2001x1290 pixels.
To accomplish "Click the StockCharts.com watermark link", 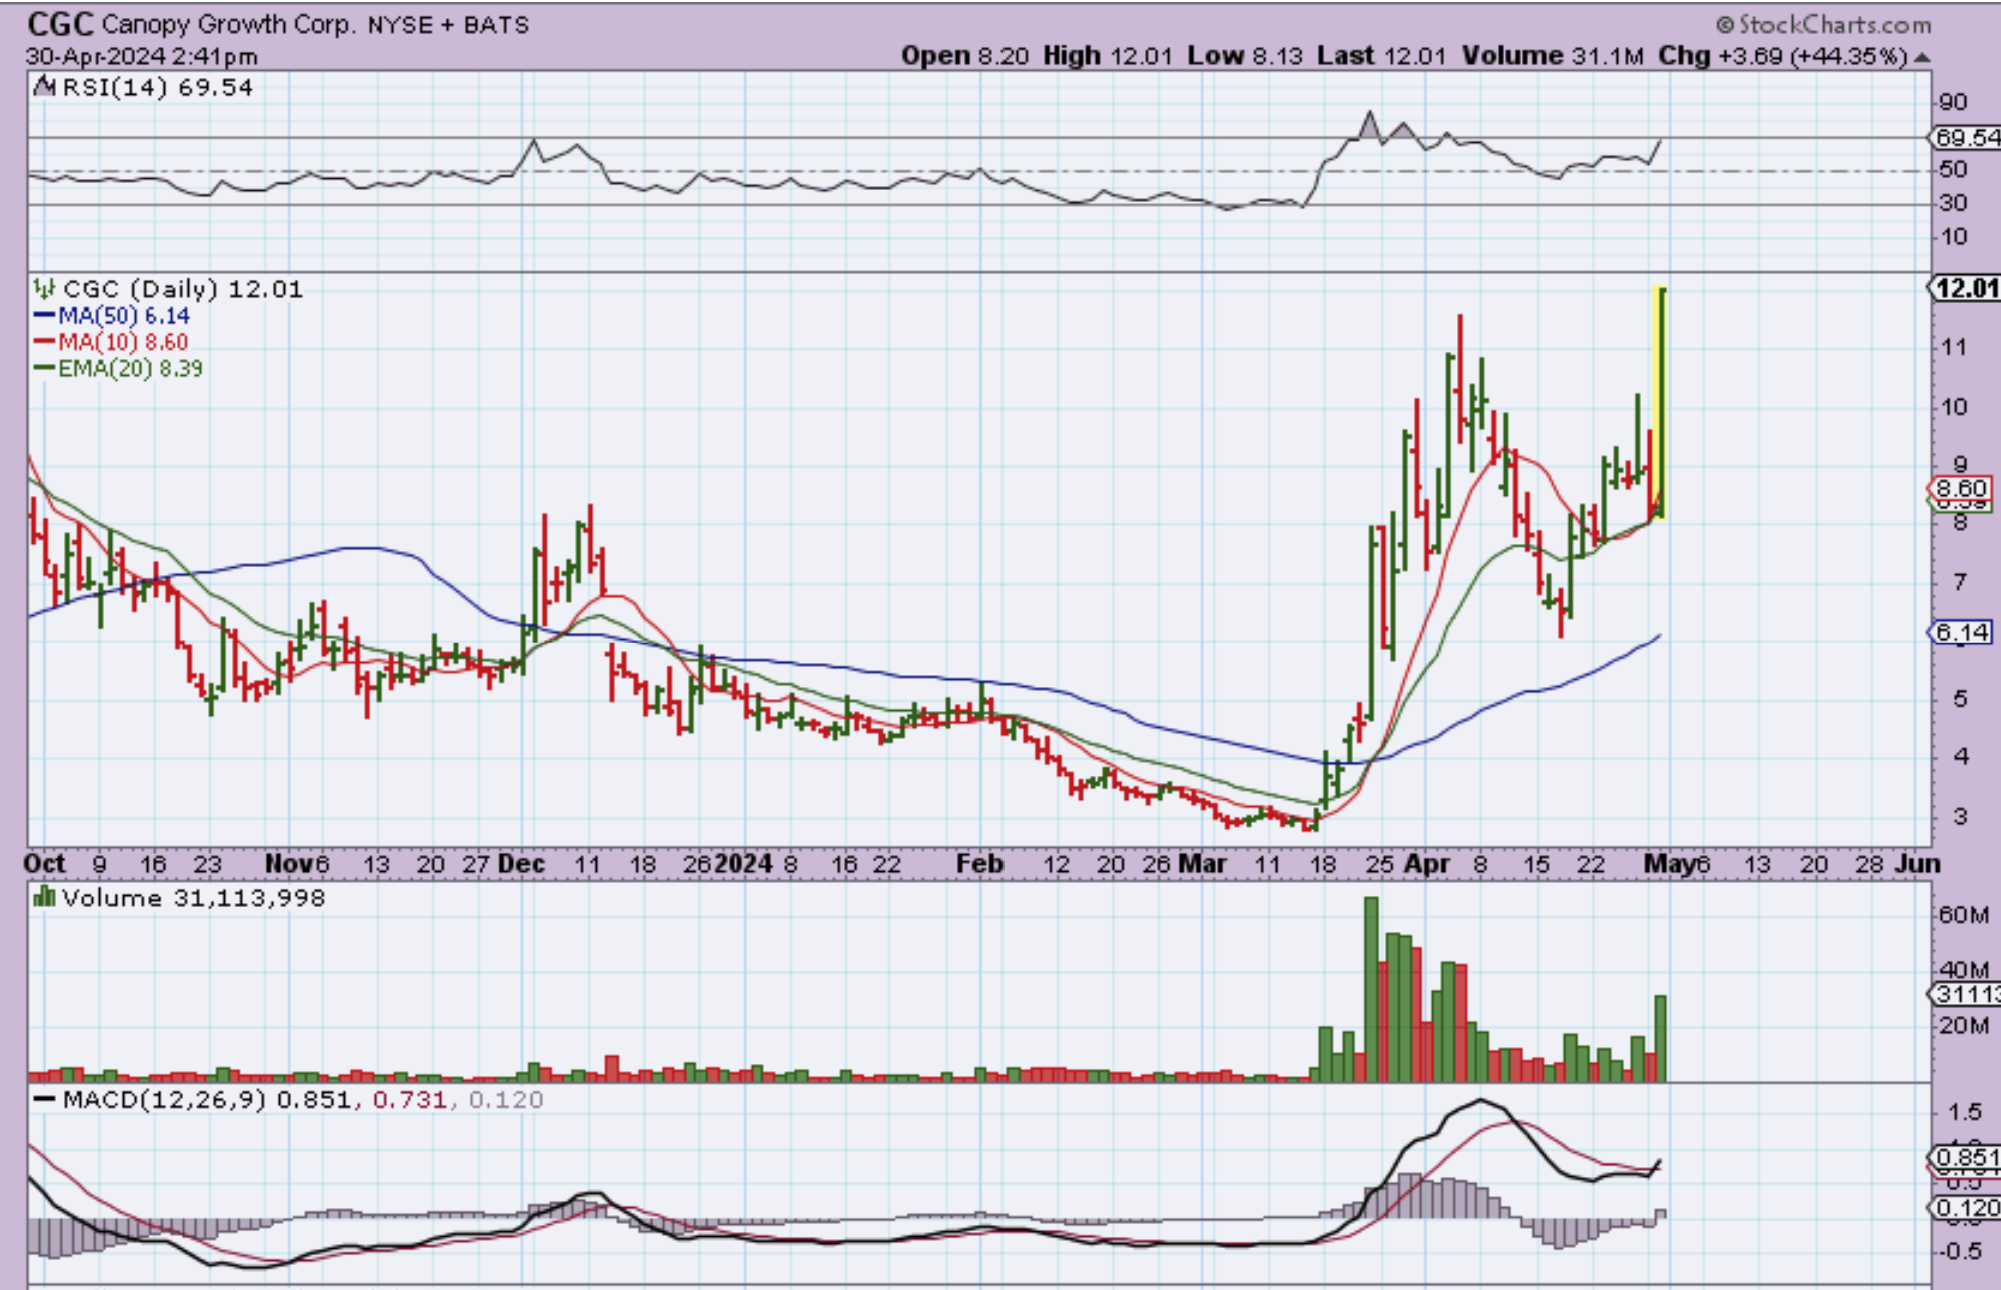I will tap(1834, 24).
